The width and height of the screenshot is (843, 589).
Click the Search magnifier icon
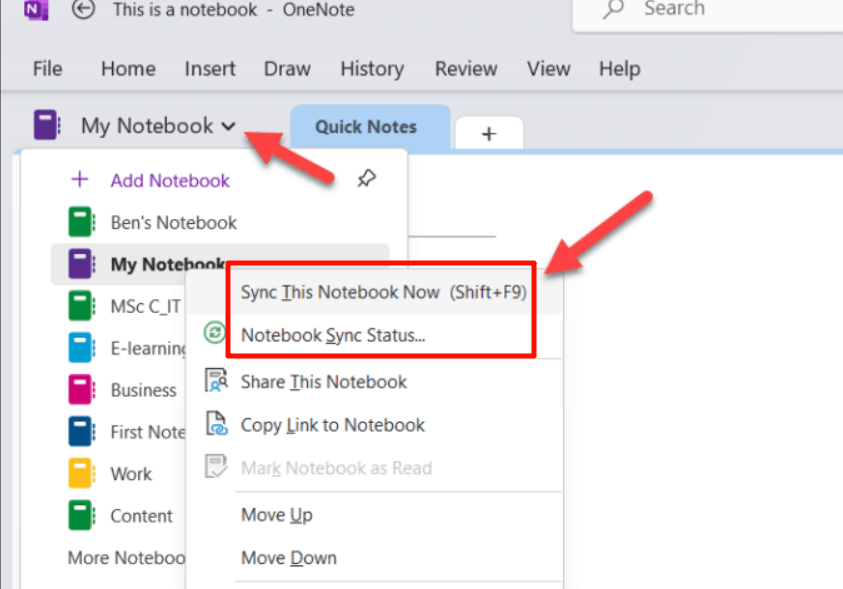click(613, 9)
